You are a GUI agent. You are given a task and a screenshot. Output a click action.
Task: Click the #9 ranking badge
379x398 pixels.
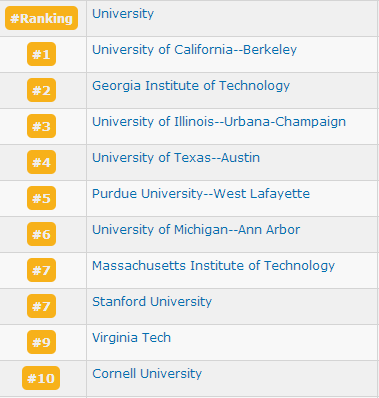coord(41,342)
